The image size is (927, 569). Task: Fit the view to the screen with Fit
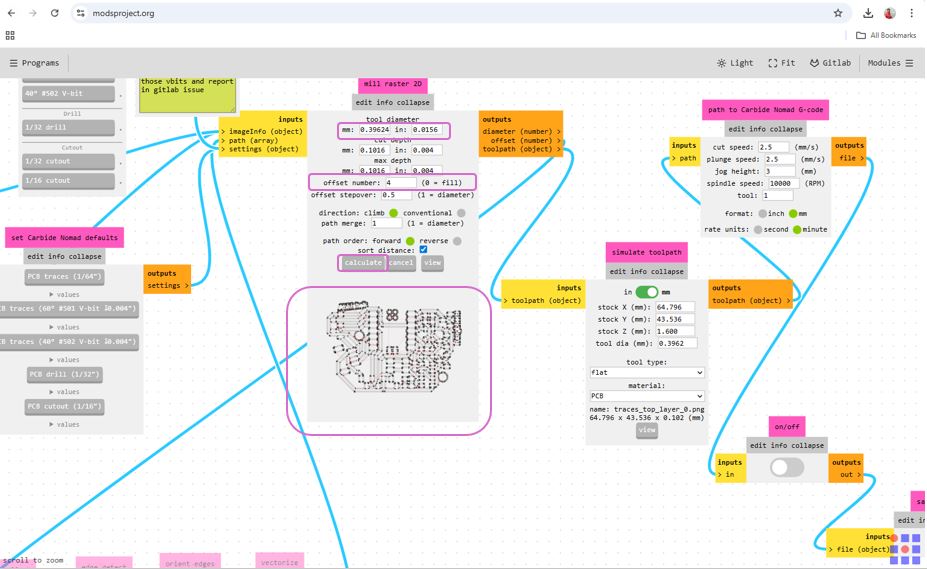coord(782,63)
